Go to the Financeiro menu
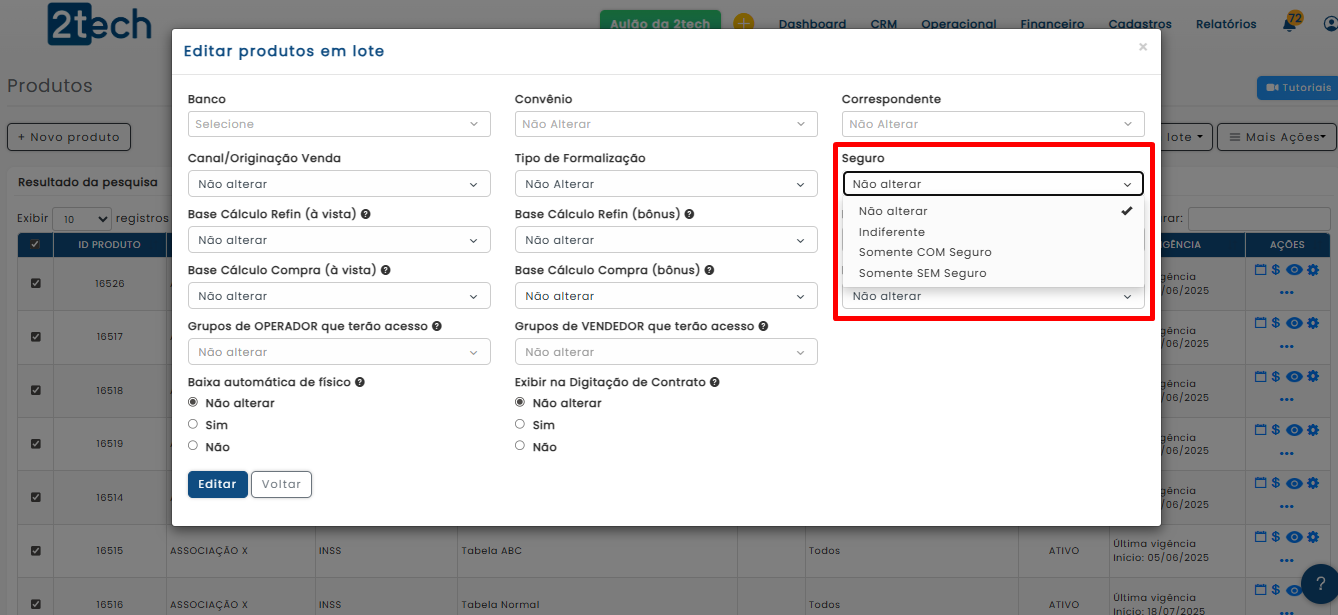The width and height of the screenshot is (1338, 615). 1052,24
